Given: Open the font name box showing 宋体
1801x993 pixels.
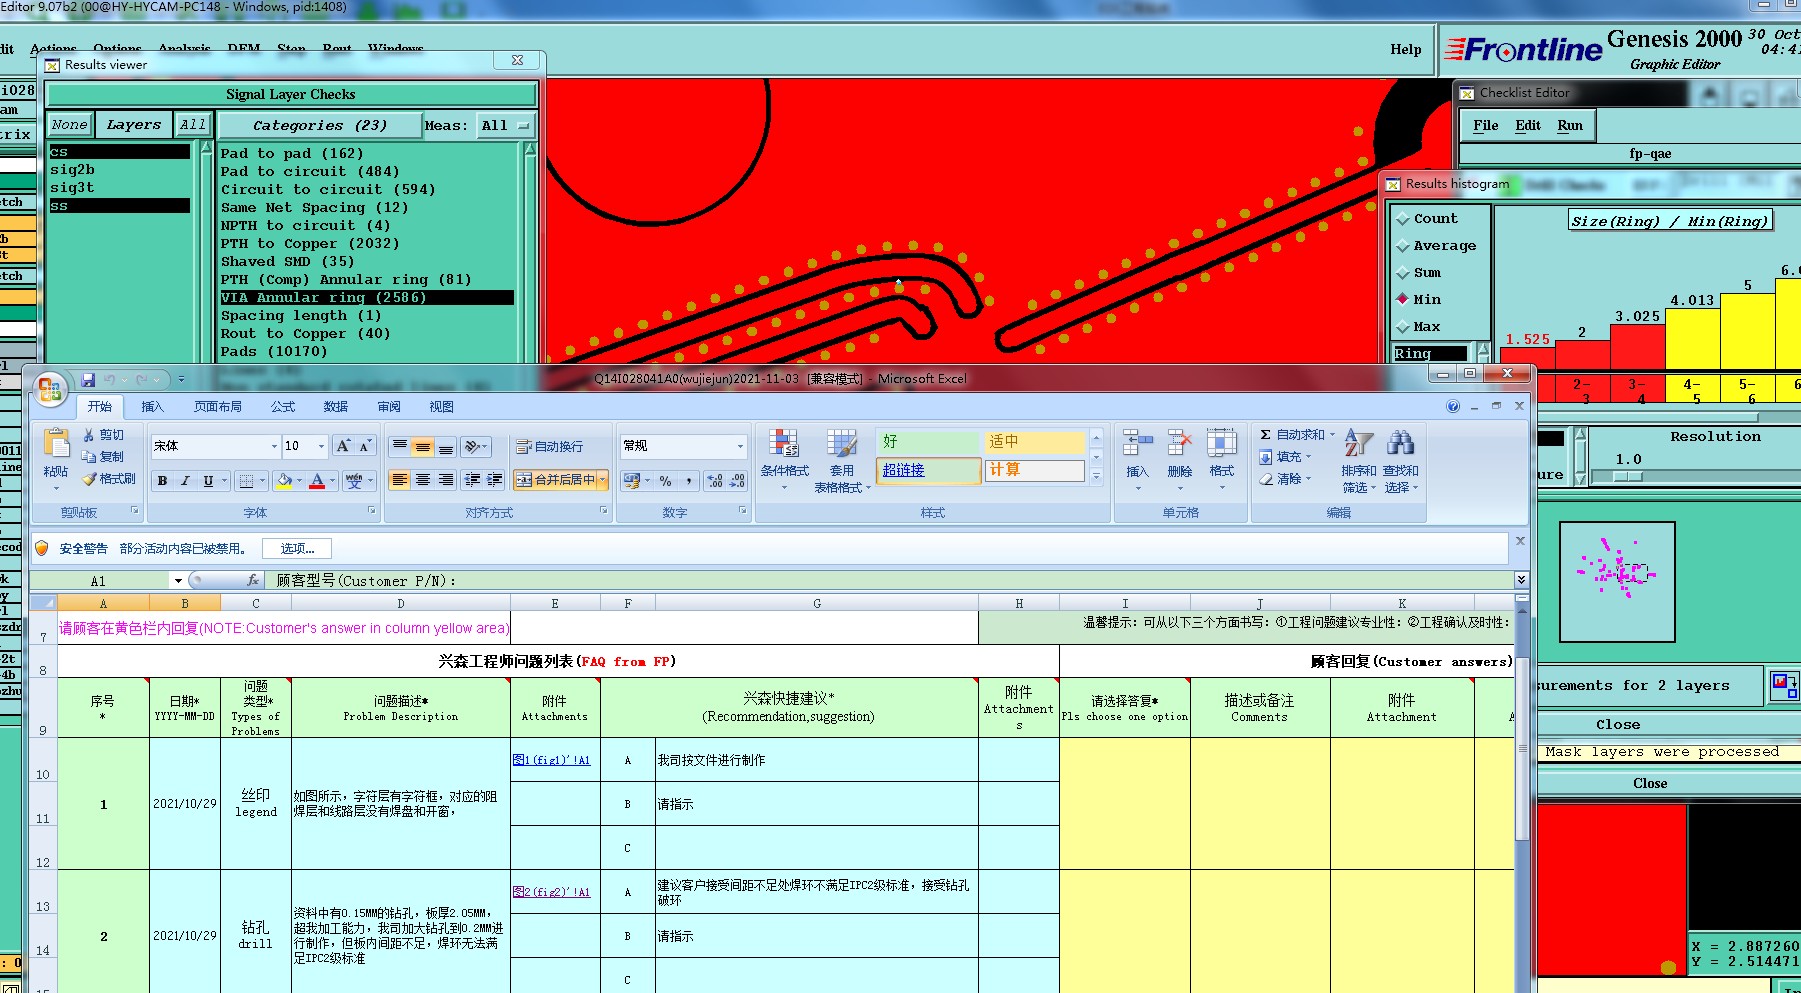Looking at the screenshot, I should (x=215, y=446).
